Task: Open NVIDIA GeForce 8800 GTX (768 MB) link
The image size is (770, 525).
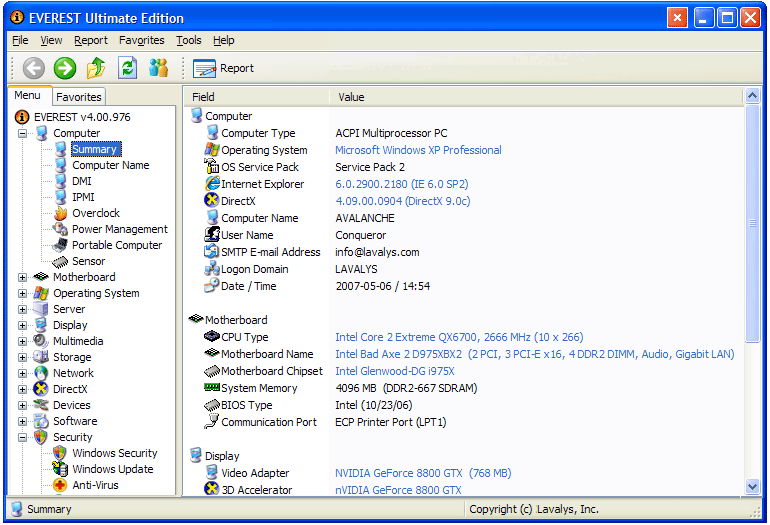Action: 423,473
